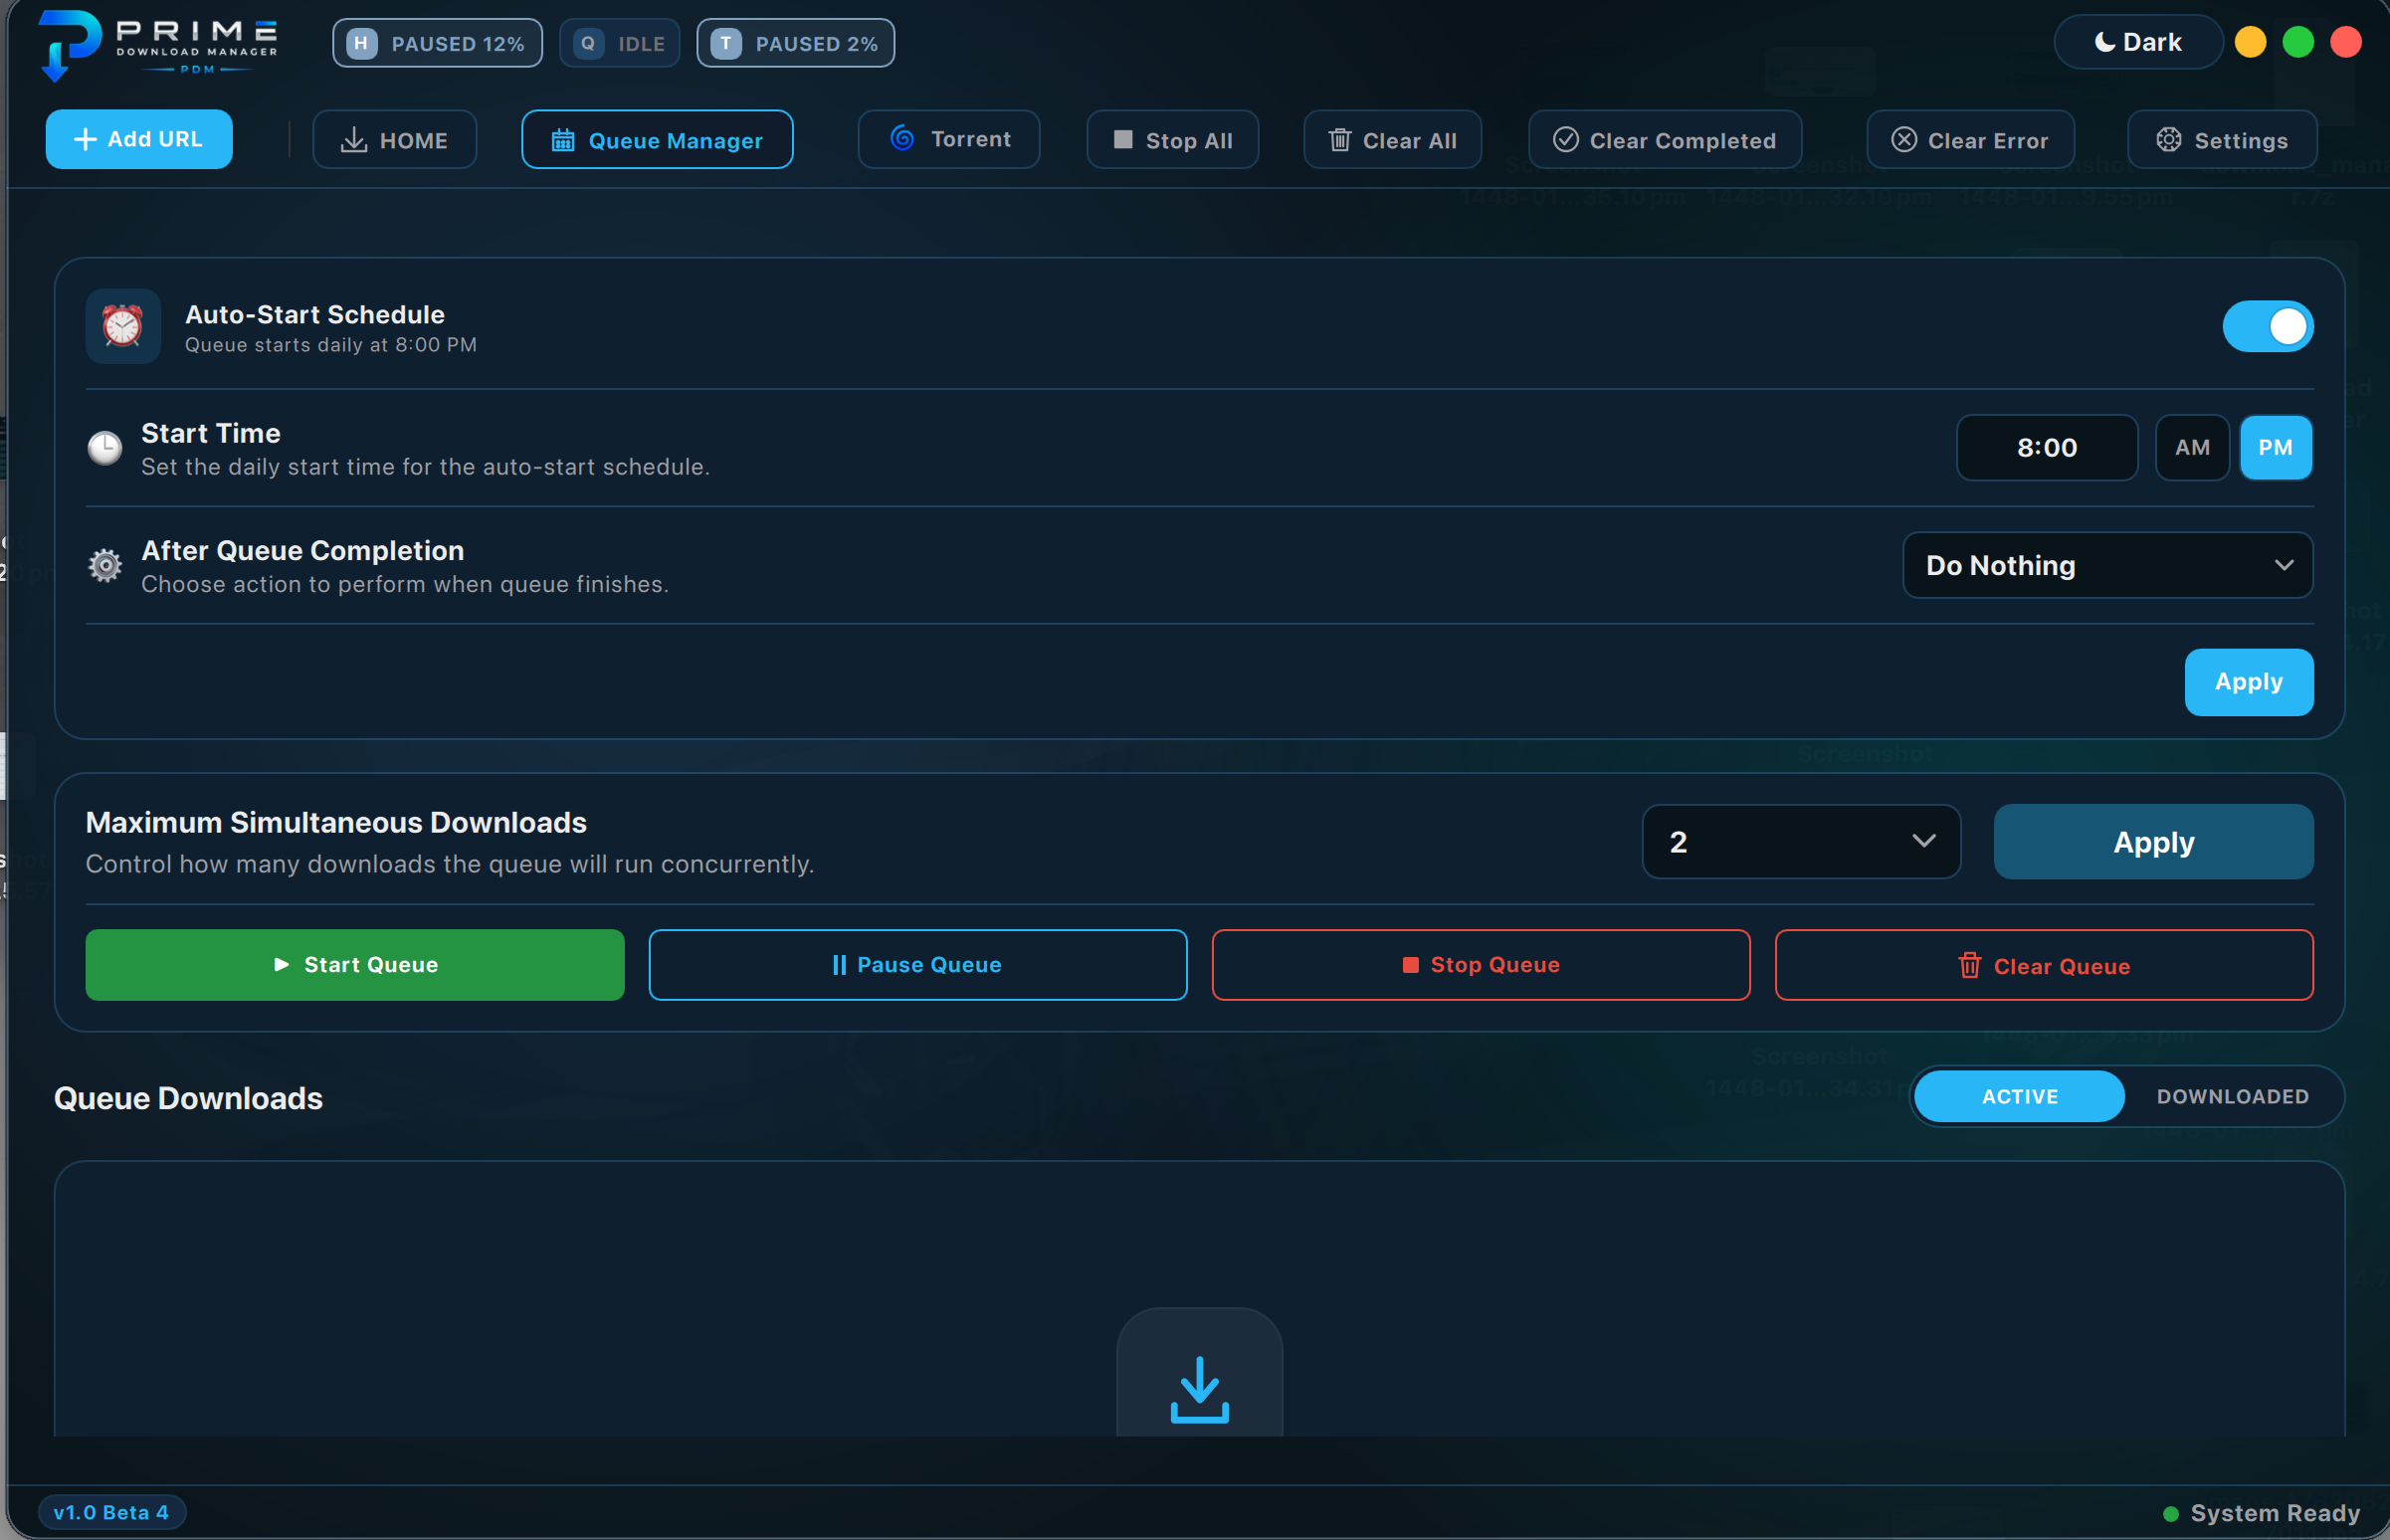Click the Prime Download Manager logo
The image size is (2390, 1540).
click(x=158, y=44)
